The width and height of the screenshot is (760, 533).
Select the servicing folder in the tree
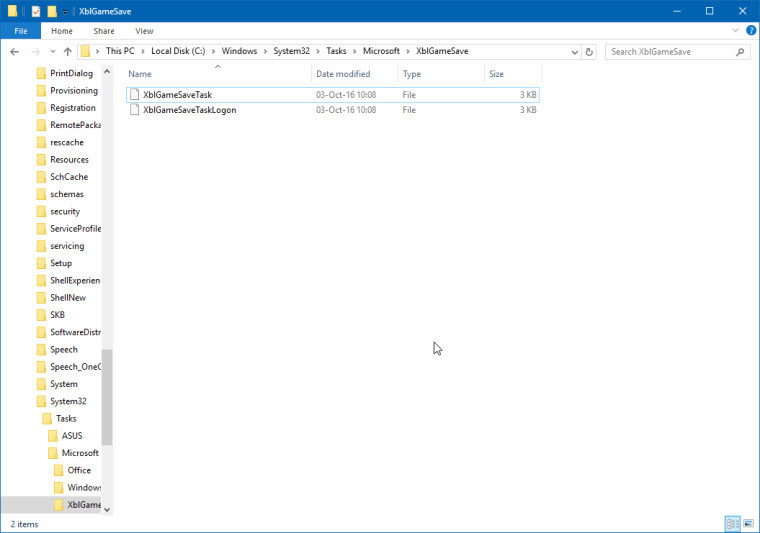(x=67, y=246)
